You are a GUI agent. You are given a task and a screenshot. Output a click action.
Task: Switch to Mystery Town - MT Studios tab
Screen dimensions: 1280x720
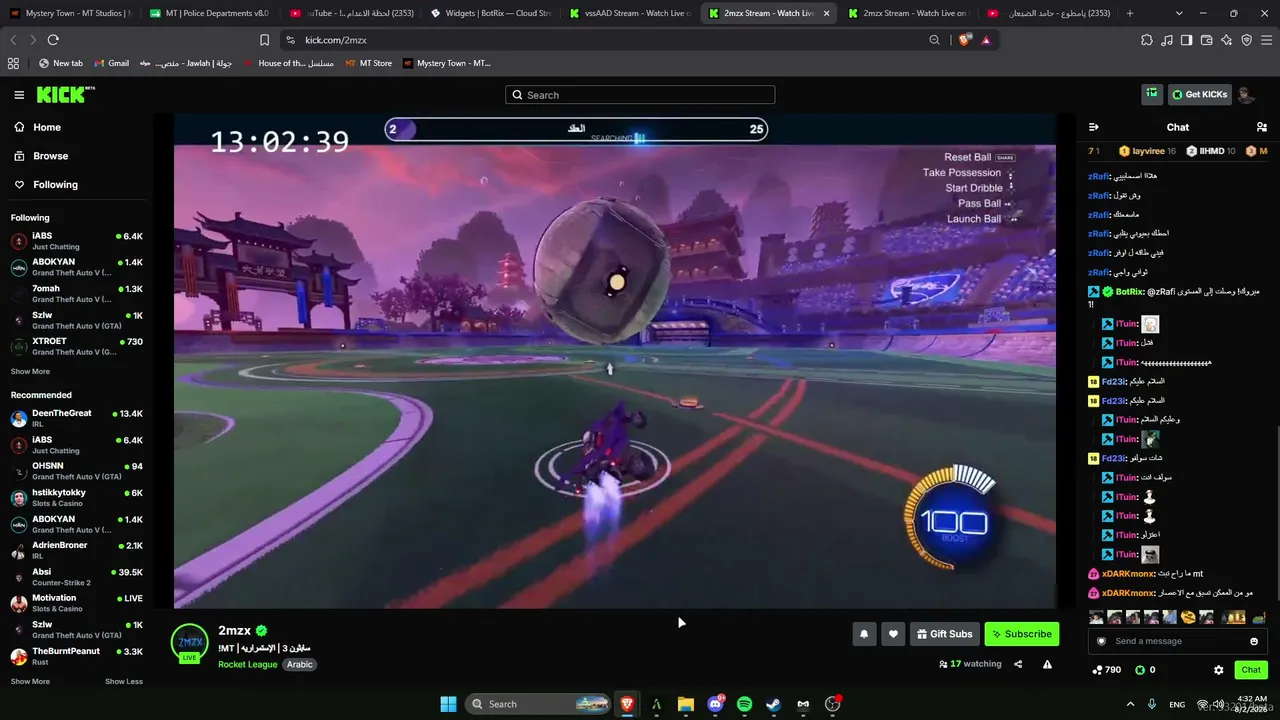[x=70, y=13]
